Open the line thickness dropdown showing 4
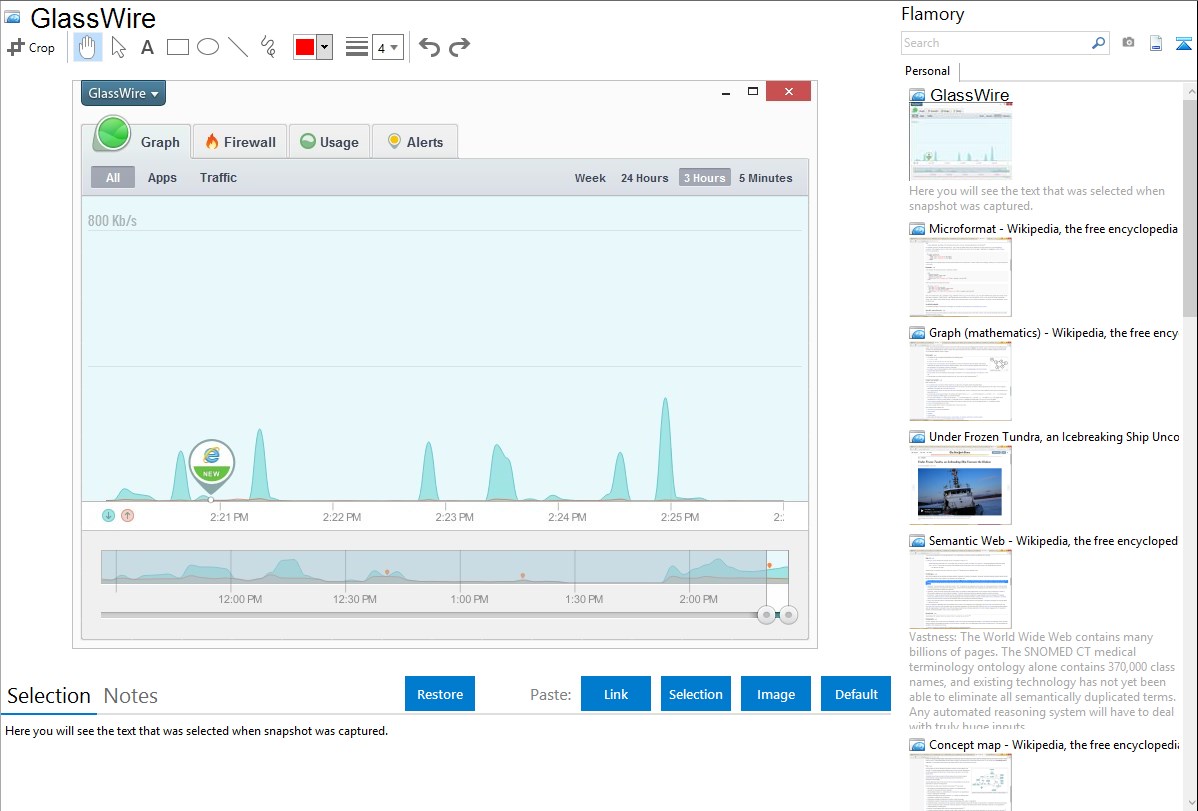 click(387, 47)
